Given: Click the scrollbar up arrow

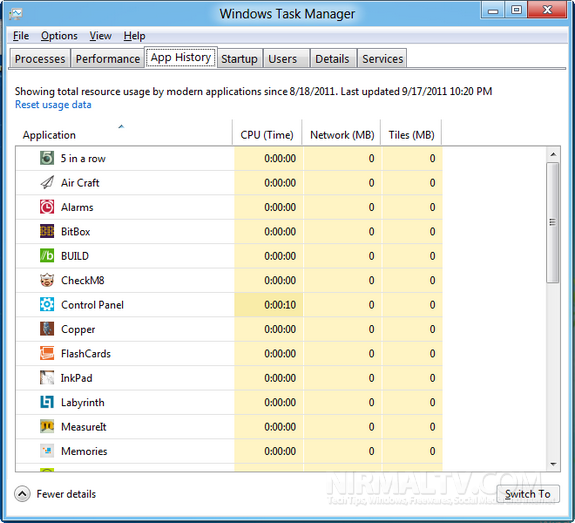Looking at the screenshot, I should (553, 155).
